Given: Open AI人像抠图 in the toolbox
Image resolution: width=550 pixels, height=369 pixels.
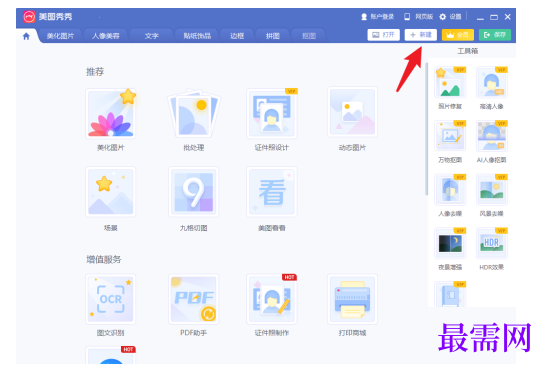Looking at the screenshot, I should 492,136.
